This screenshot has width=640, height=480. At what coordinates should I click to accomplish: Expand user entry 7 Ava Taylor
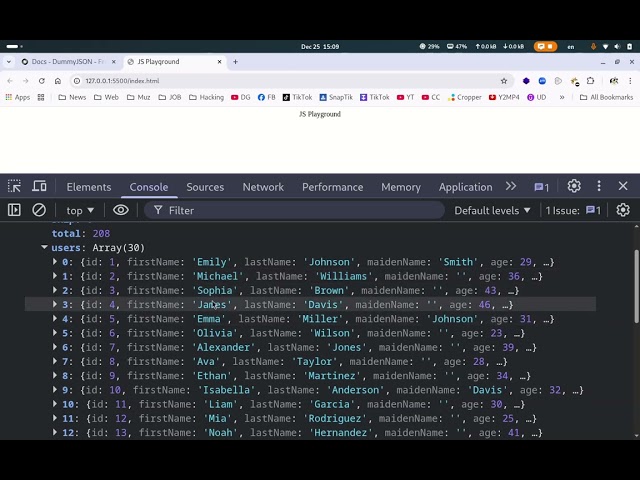tap(55, 362)
